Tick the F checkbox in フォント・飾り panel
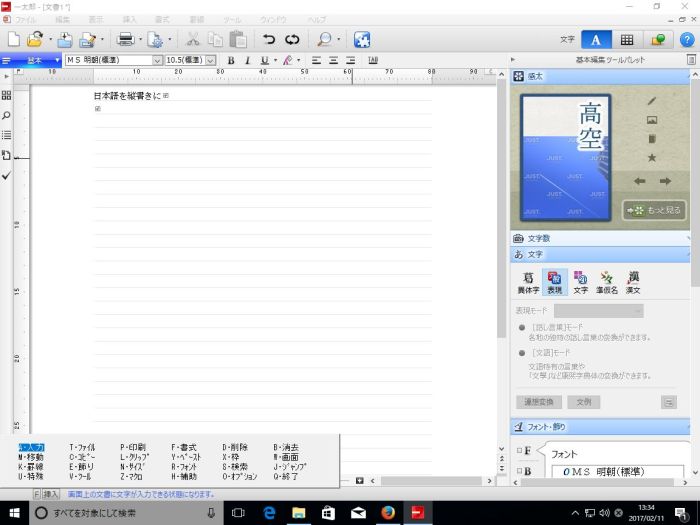 [518, 451]
